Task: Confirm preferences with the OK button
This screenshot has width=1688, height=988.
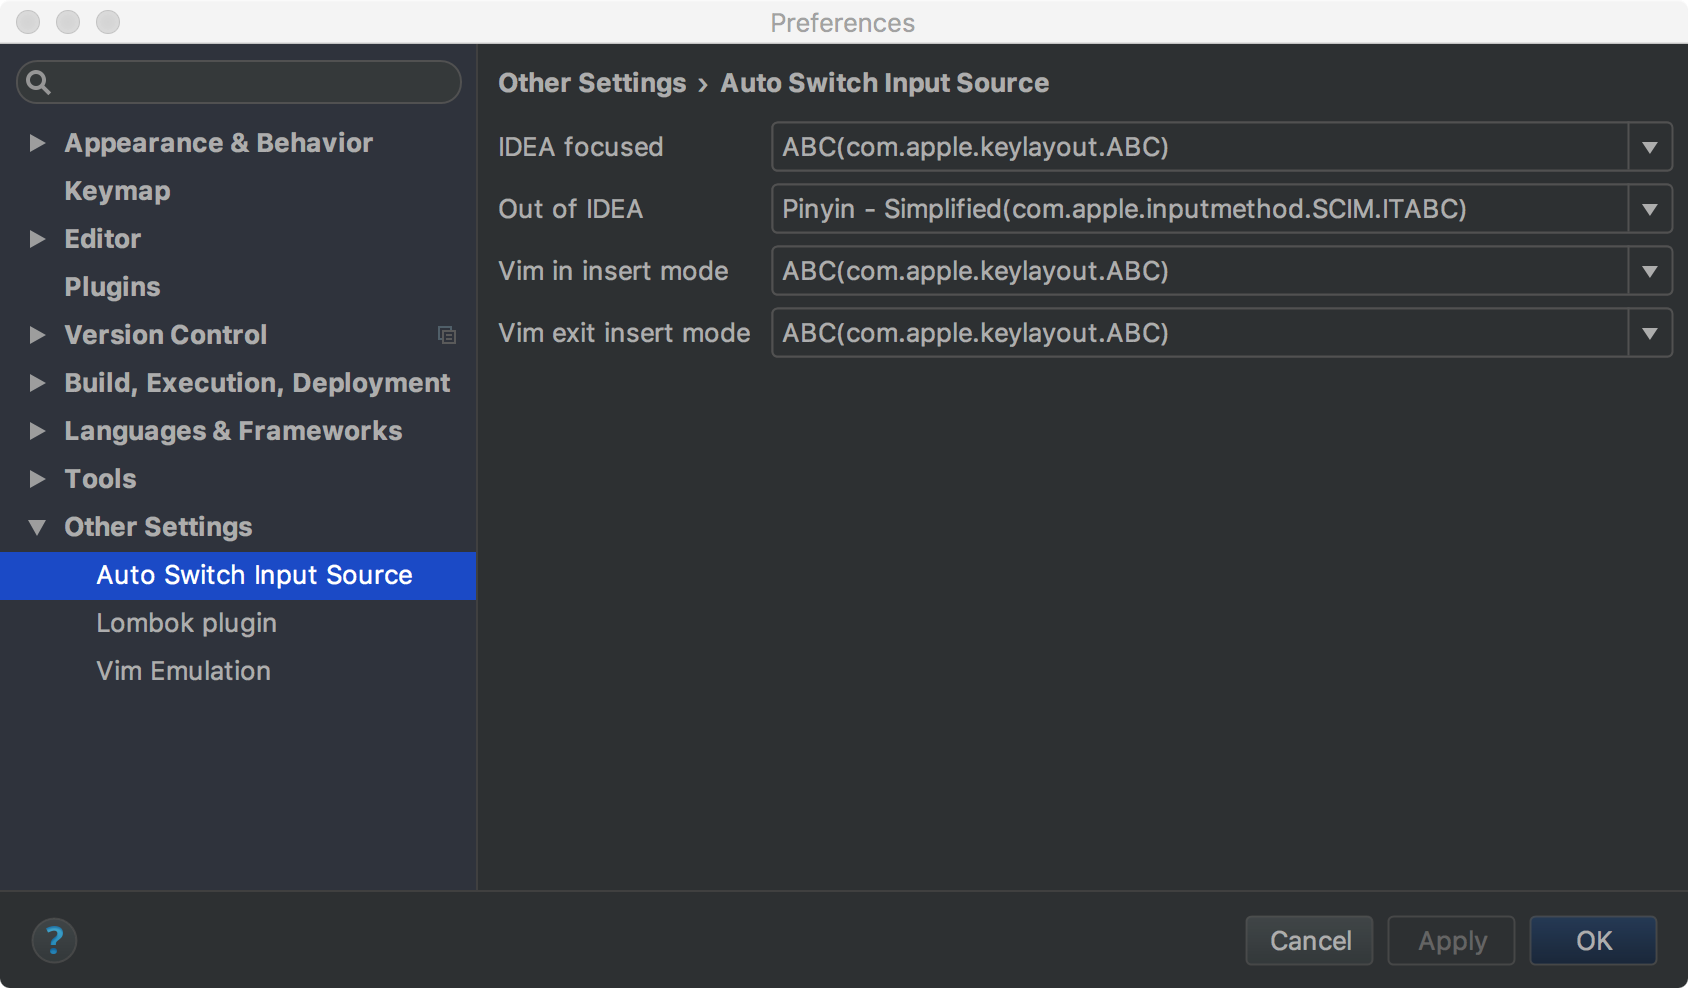Action: 1593,941
